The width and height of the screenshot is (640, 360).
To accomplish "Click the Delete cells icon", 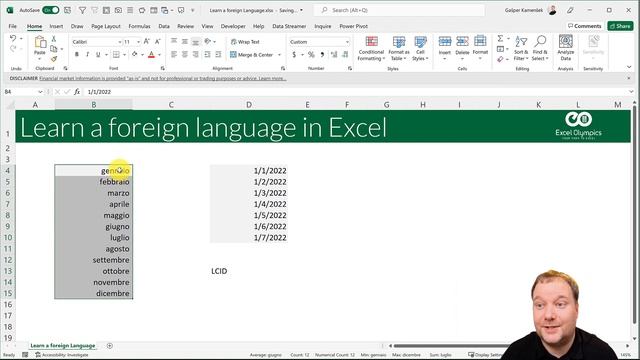I will [x=462, y=41].
